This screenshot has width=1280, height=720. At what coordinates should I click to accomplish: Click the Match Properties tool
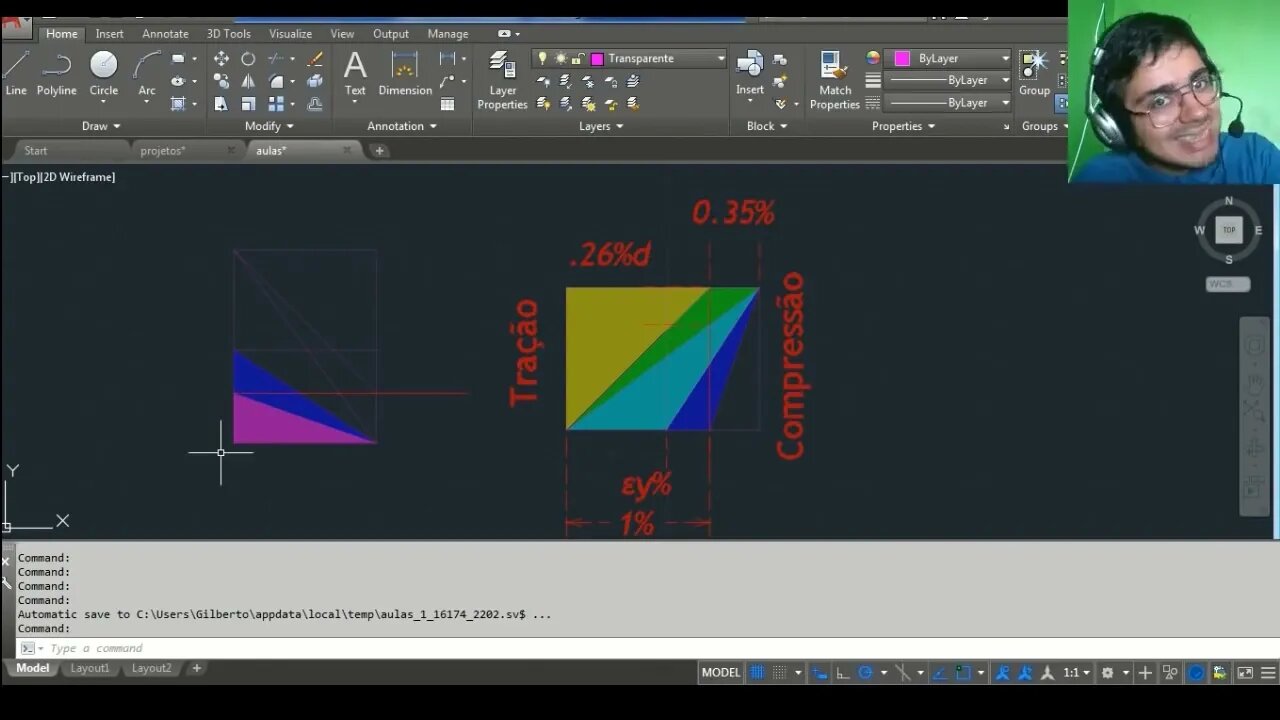coord(835,80)
